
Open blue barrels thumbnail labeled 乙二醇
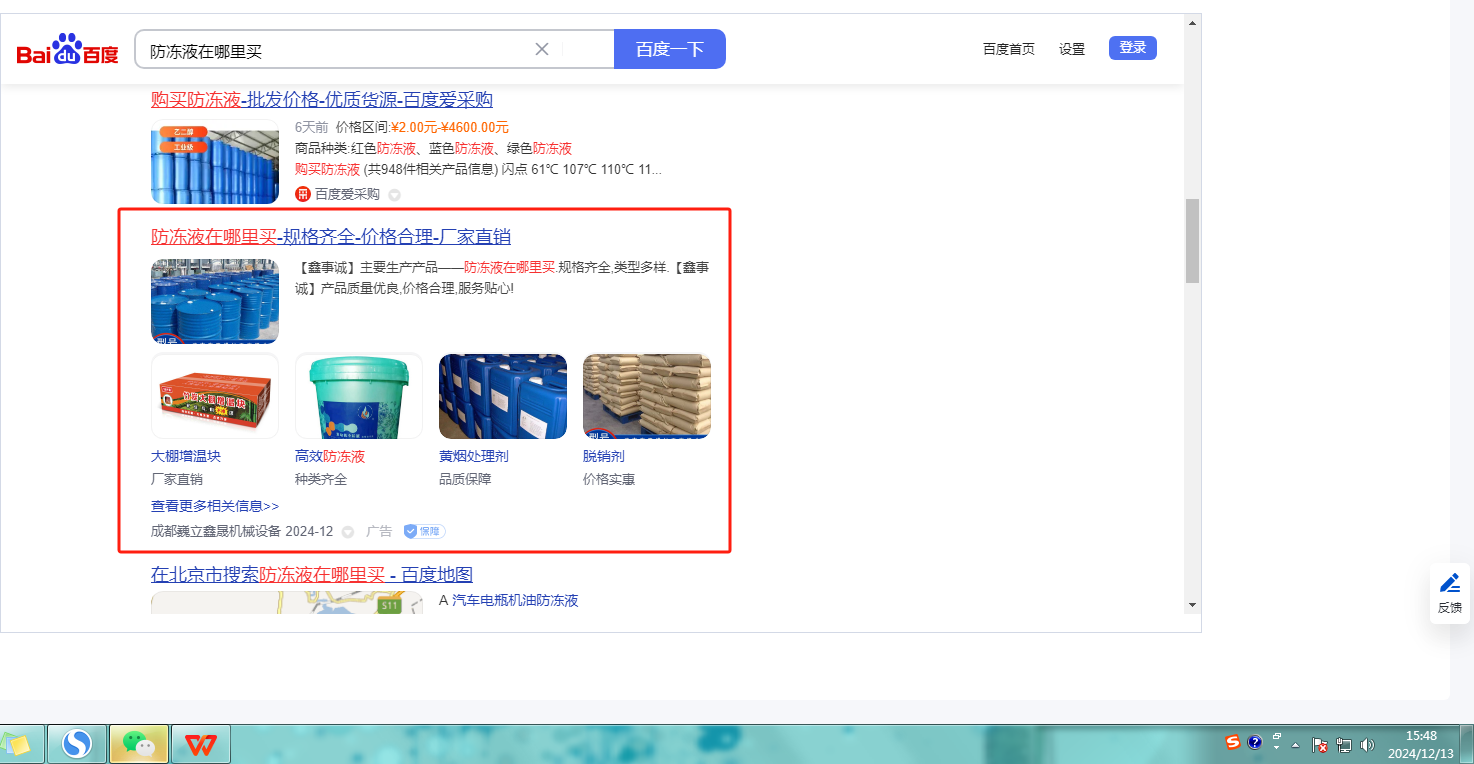(x=215, y=162)
